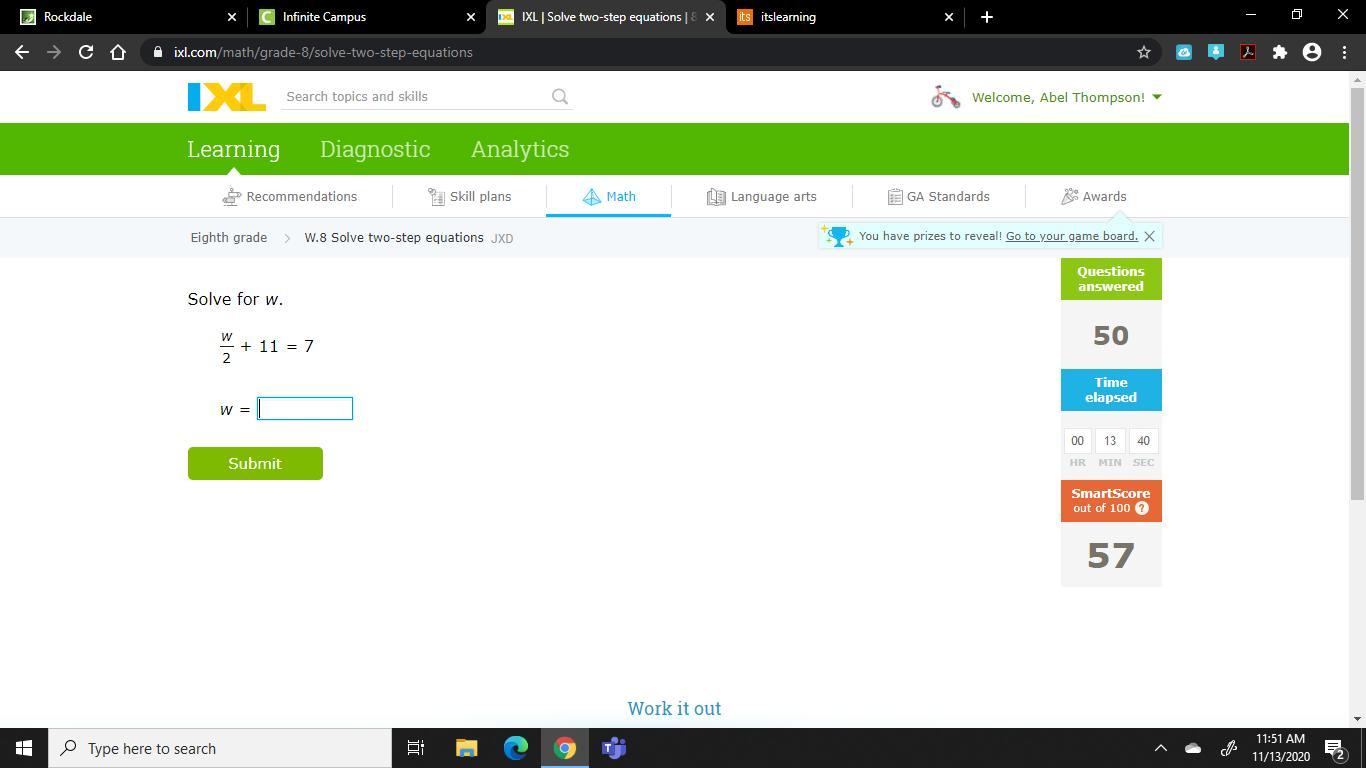Click the SmartScore help question mark
Viewport: 1366px width, 768px height.
(x=1142, y=508)
